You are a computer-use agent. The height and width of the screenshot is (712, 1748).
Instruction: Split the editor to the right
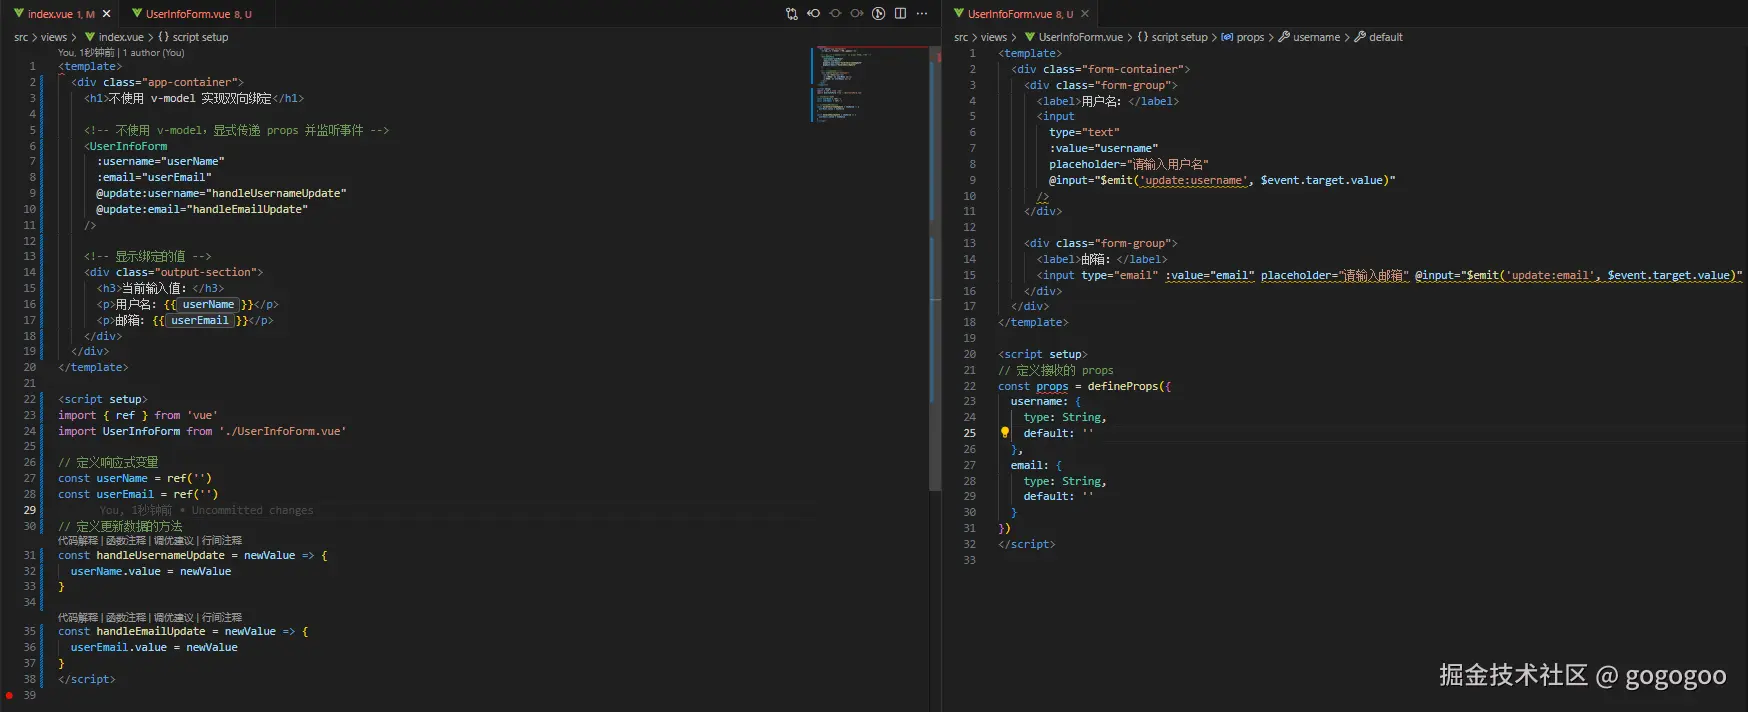(x=900, y=14)
